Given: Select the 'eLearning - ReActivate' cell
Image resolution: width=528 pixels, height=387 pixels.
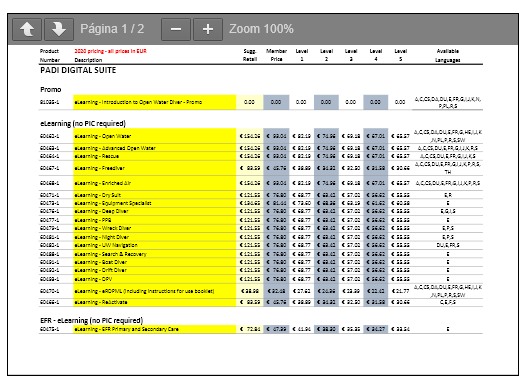Looking at the screenshot, I should pos(155,302).
